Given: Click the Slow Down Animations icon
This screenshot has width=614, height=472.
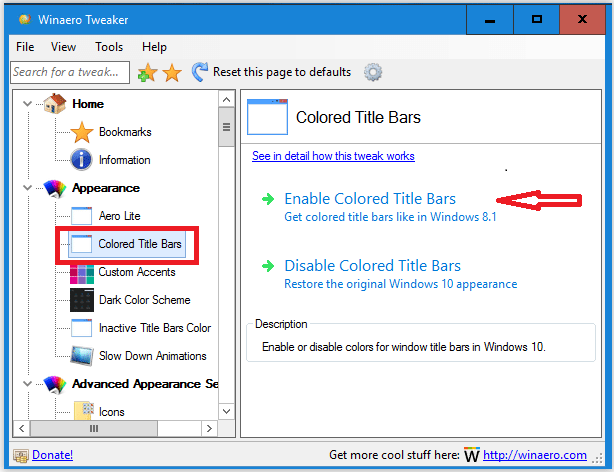Looking at the screenshot, I should pos(82,356).
